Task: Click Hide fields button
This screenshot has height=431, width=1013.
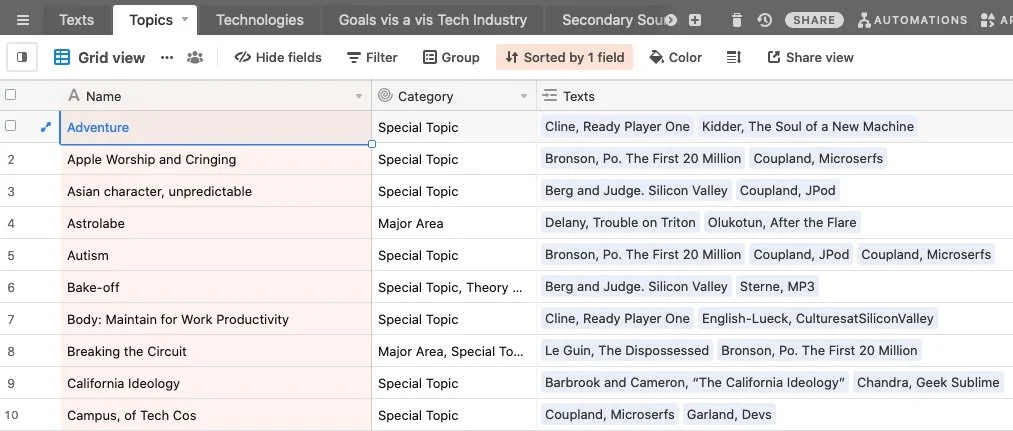Action: coord(278,58)
